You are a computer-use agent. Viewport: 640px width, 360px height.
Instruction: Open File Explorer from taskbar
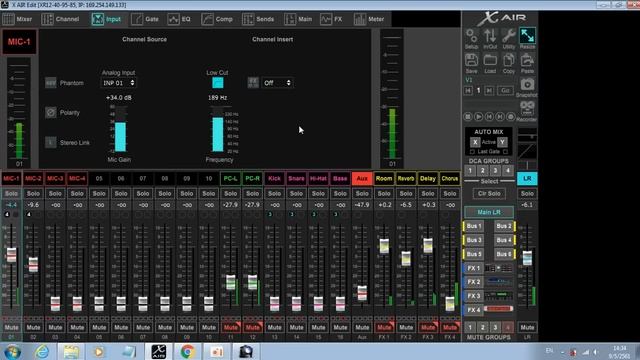coord(71,351)
